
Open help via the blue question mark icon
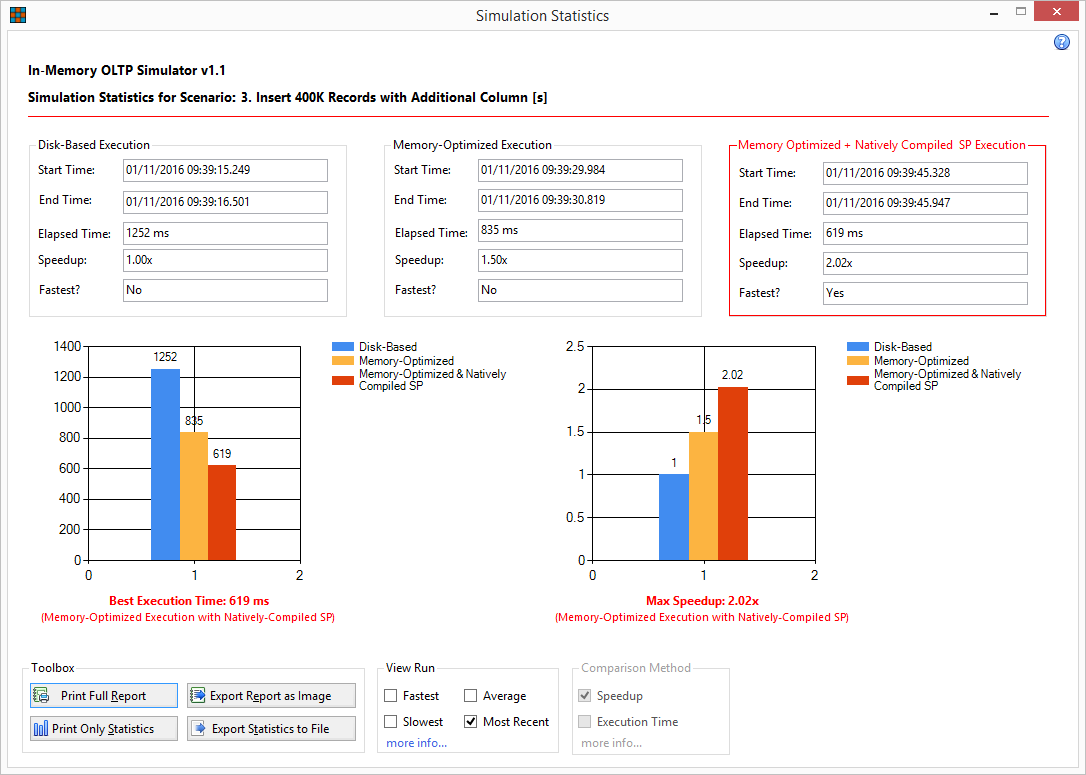coord(1061,42)
